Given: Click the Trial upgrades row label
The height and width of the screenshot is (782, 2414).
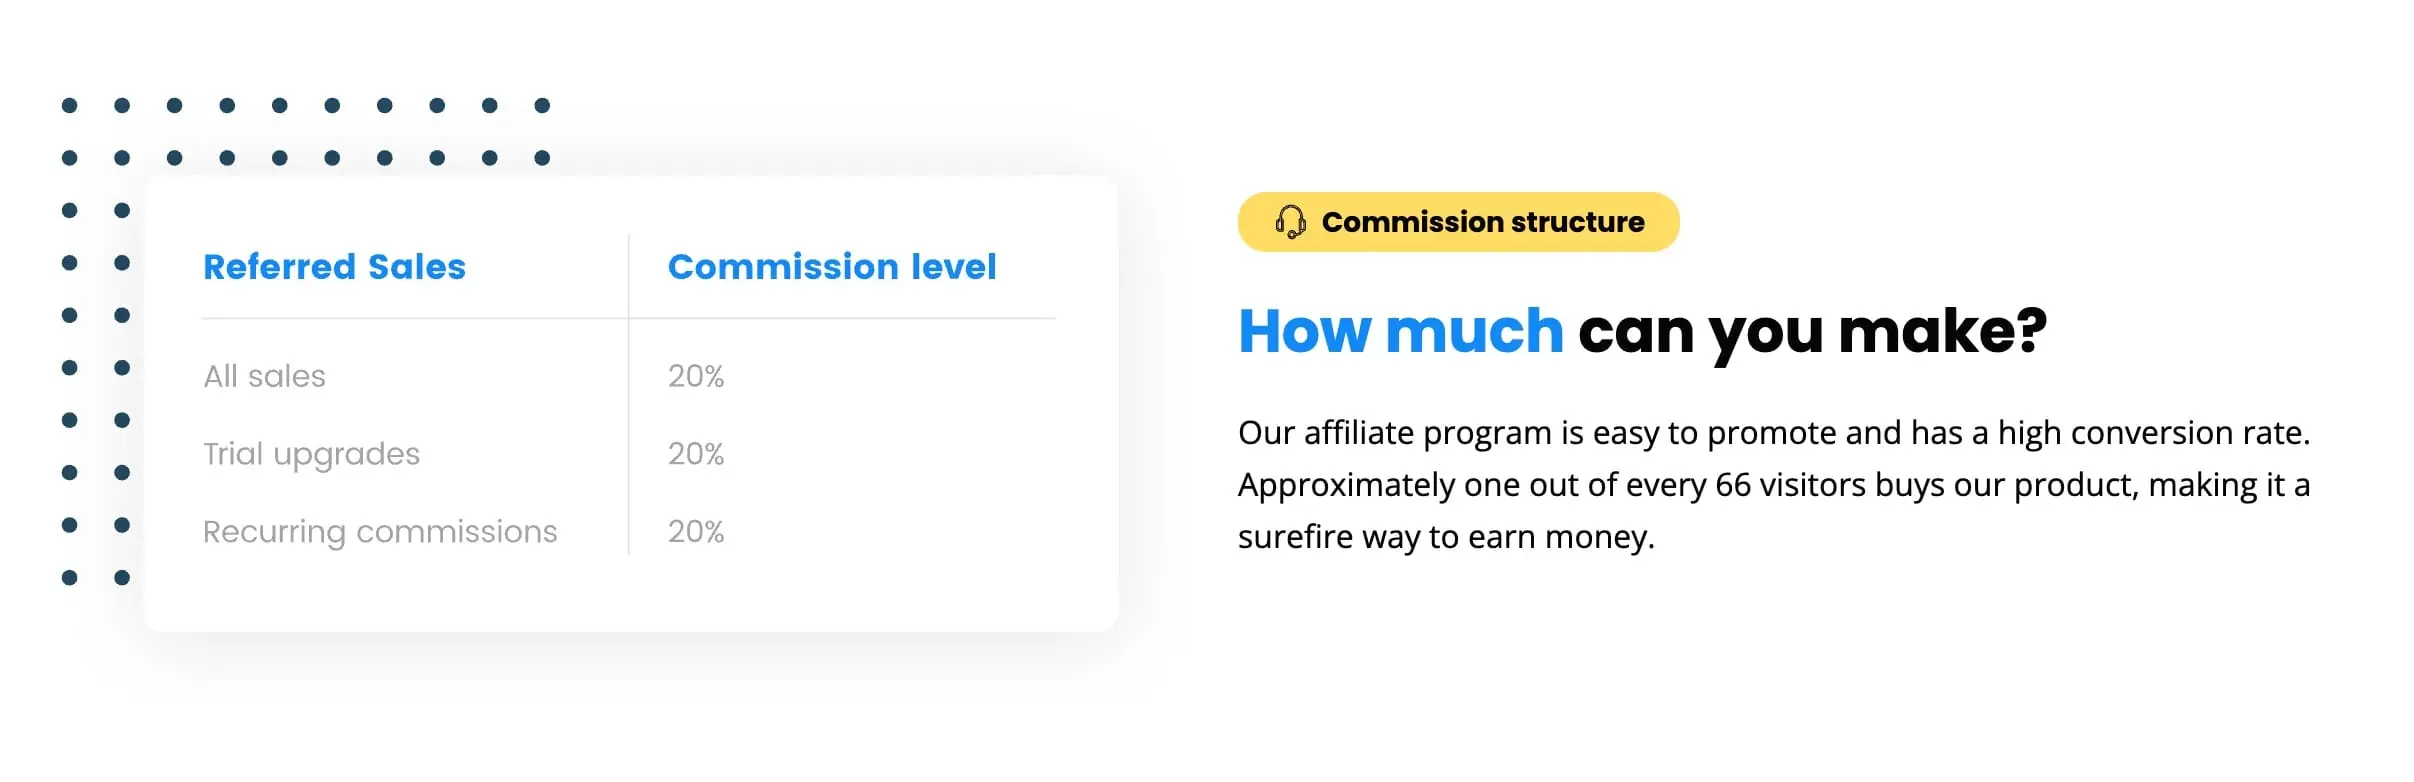Looking at the screenshot, I should [311, 454].
